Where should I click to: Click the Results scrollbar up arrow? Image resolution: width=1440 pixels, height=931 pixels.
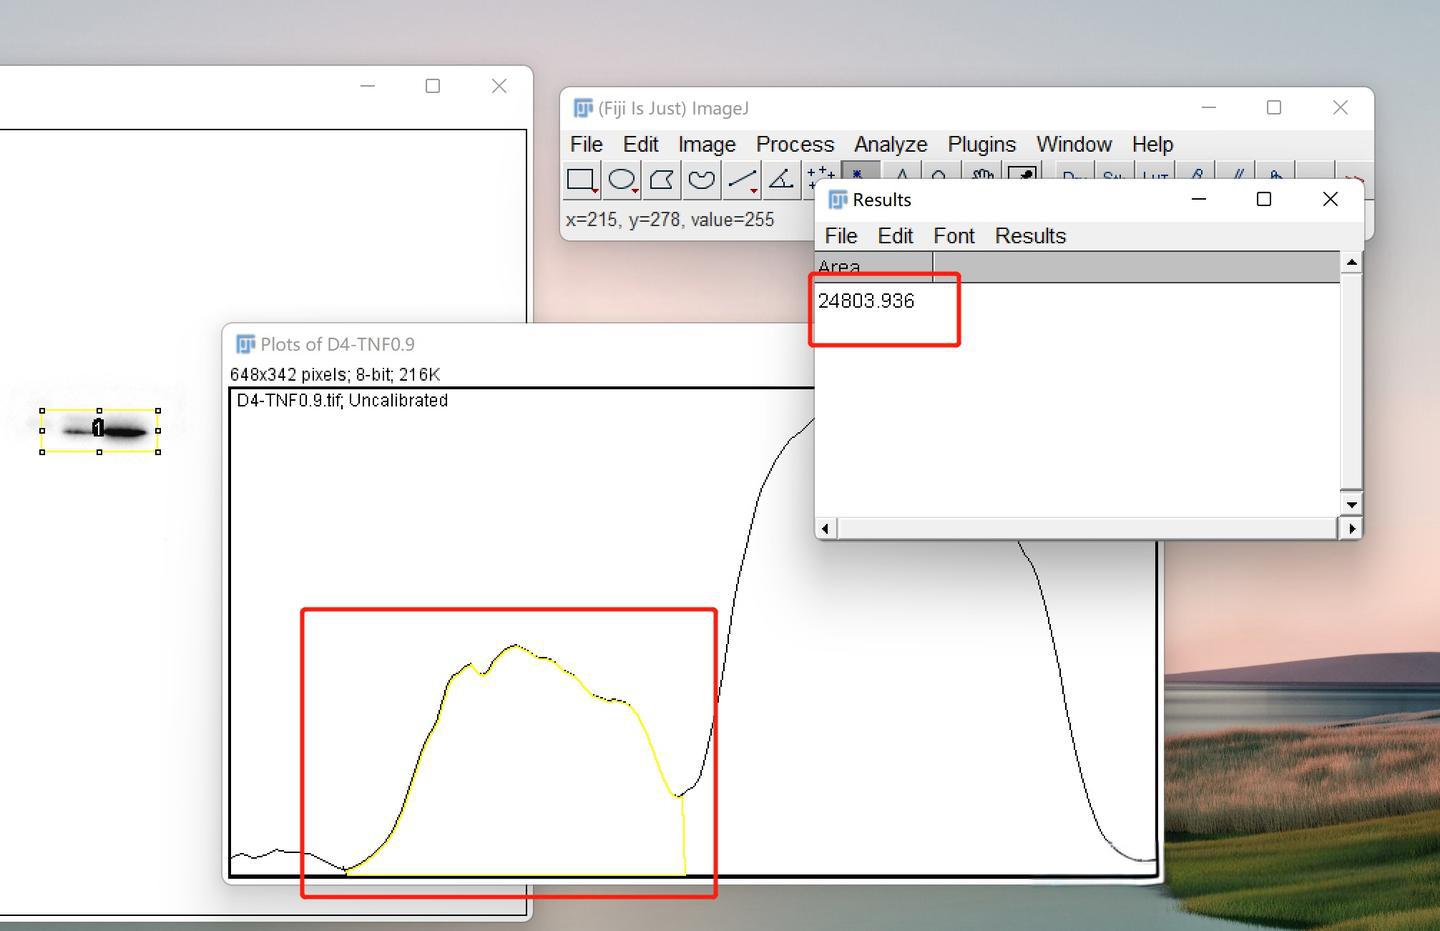[x=1351, y=262]
